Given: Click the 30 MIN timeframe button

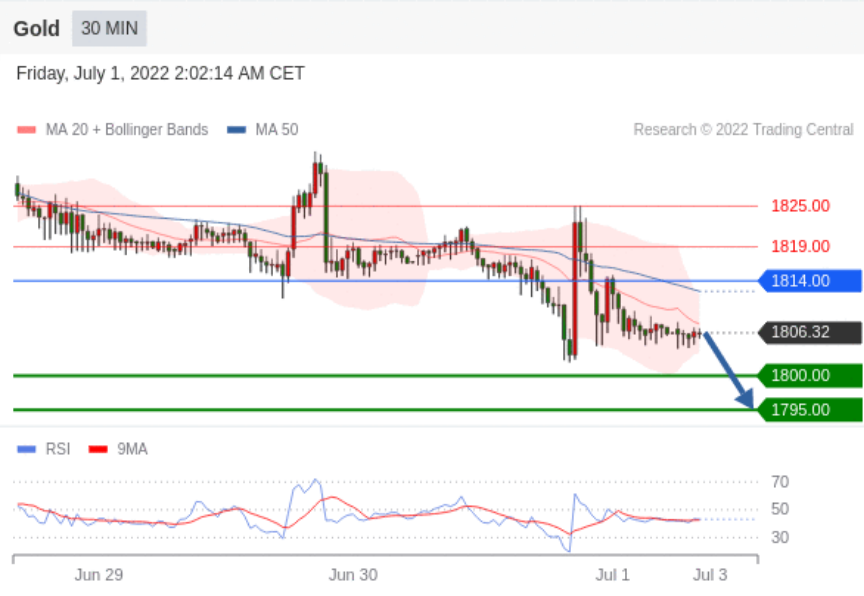Looking at the screenshot, I should click(109, 28).
